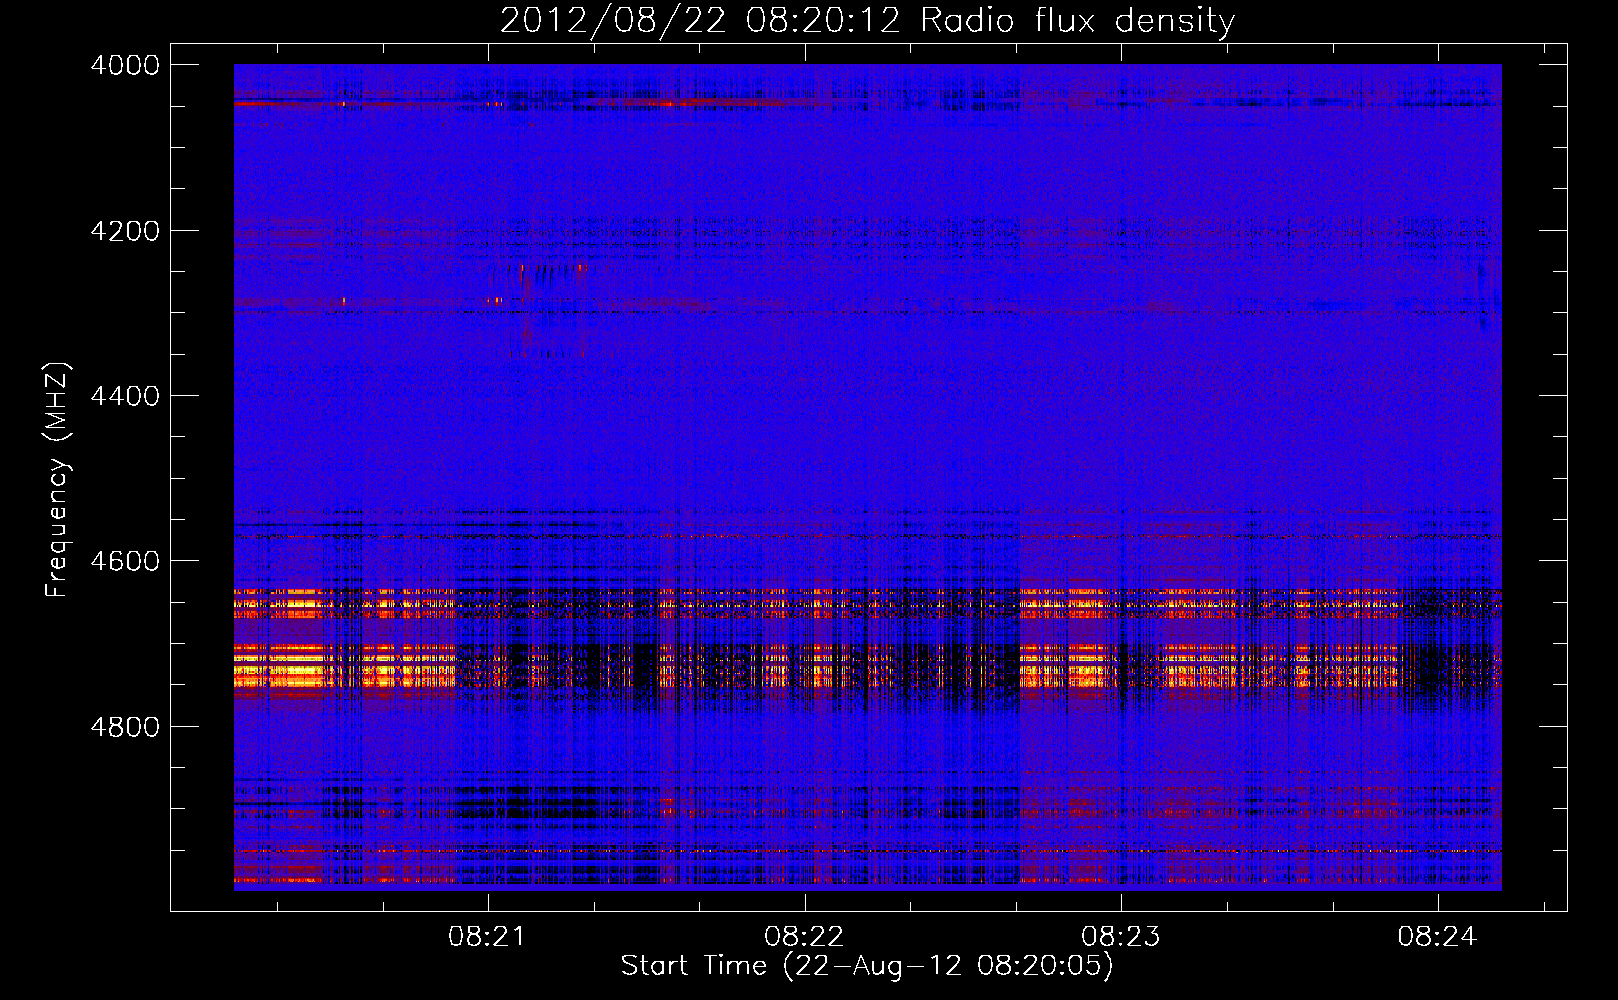Click the 4400 frequency tick label
This screenshot has height=1000, width=1618.
point(125,396)
